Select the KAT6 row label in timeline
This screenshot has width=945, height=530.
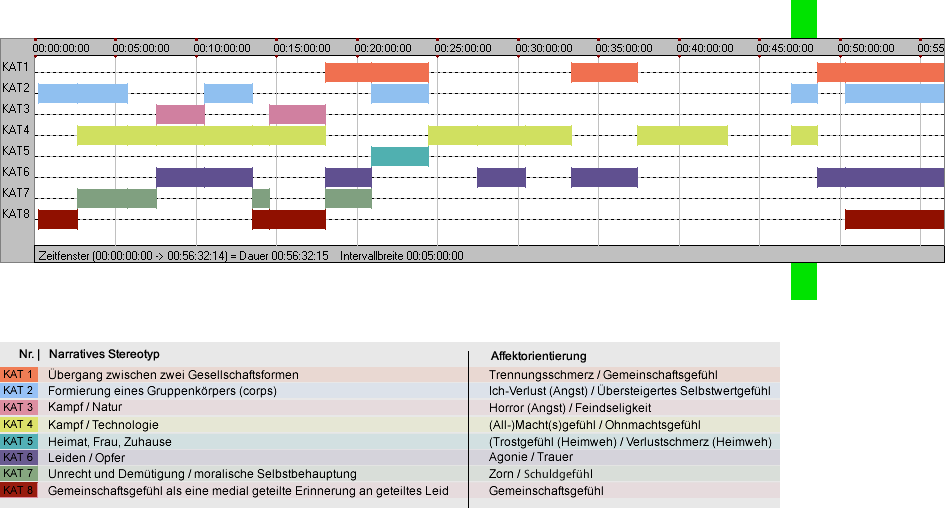coord(16,172)
